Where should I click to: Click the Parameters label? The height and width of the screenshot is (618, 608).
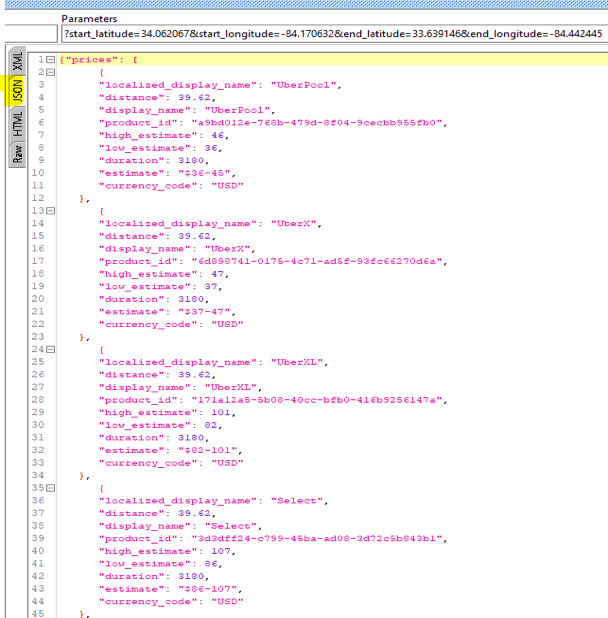click(89, 19)
